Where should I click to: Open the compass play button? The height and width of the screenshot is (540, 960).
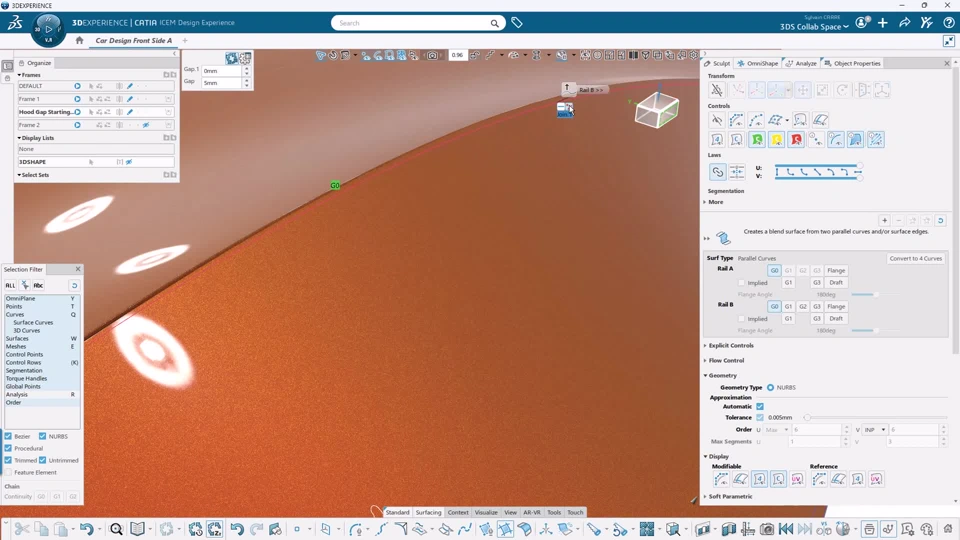coord(48,29)
